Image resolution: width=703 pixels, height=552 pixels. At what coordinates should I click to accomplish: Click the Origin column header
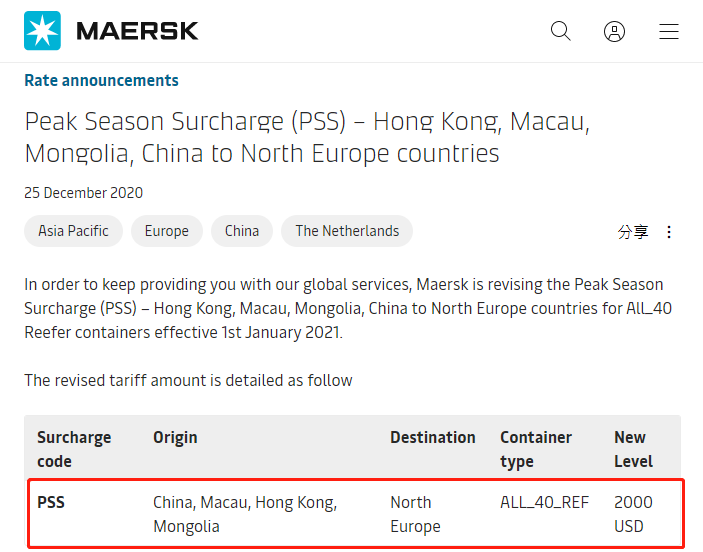point(175,438)
